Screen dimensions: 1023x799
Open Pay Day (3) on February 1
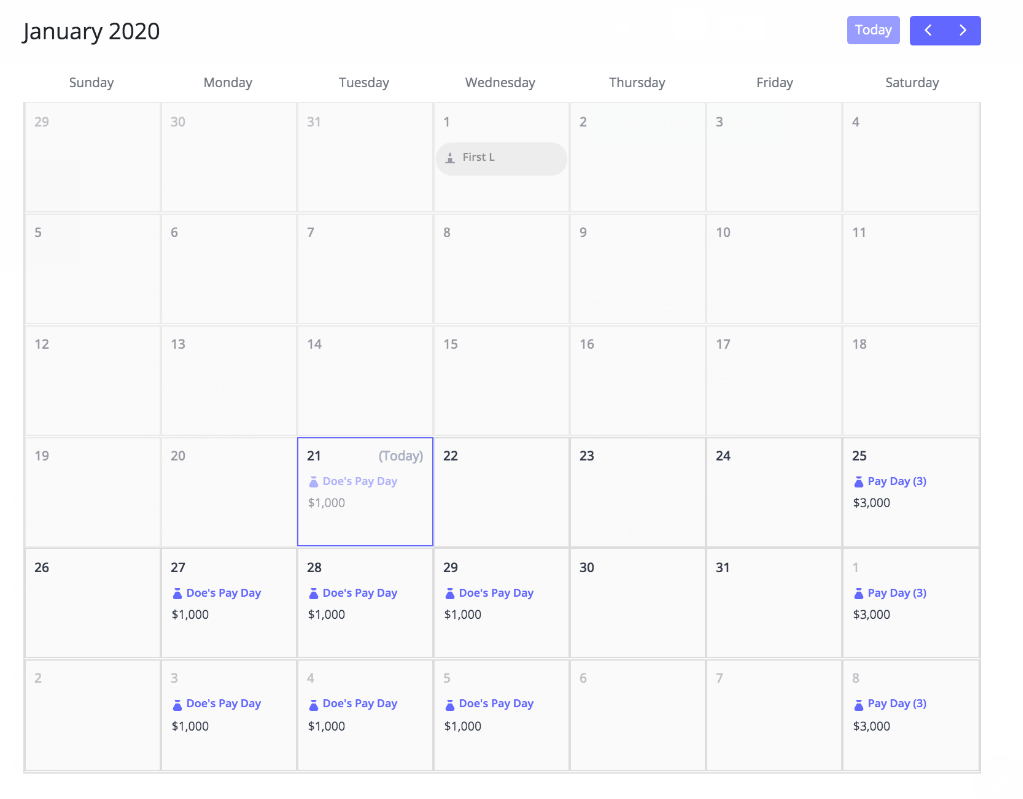896,593
